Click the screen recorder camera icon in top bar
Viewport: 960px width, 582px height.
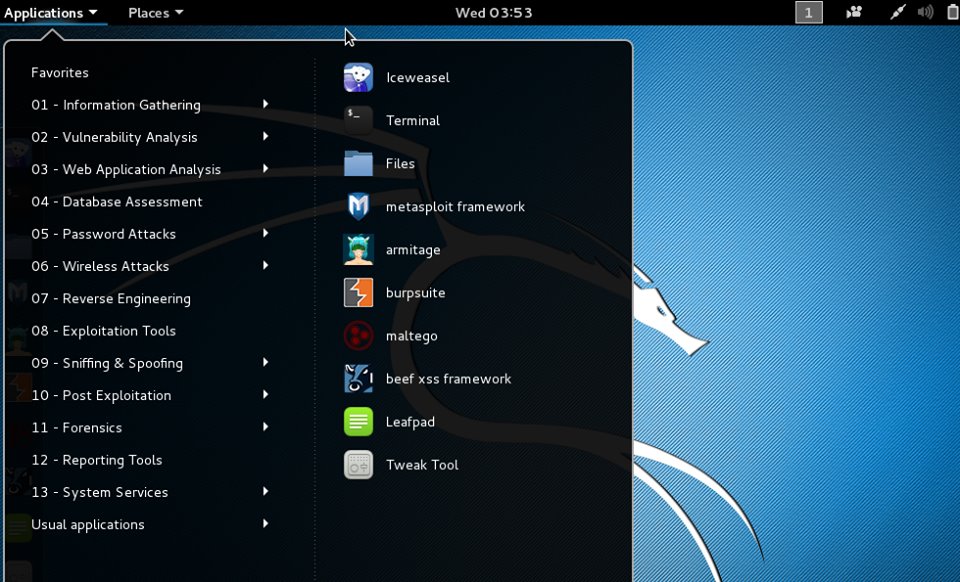click(853, 12)
